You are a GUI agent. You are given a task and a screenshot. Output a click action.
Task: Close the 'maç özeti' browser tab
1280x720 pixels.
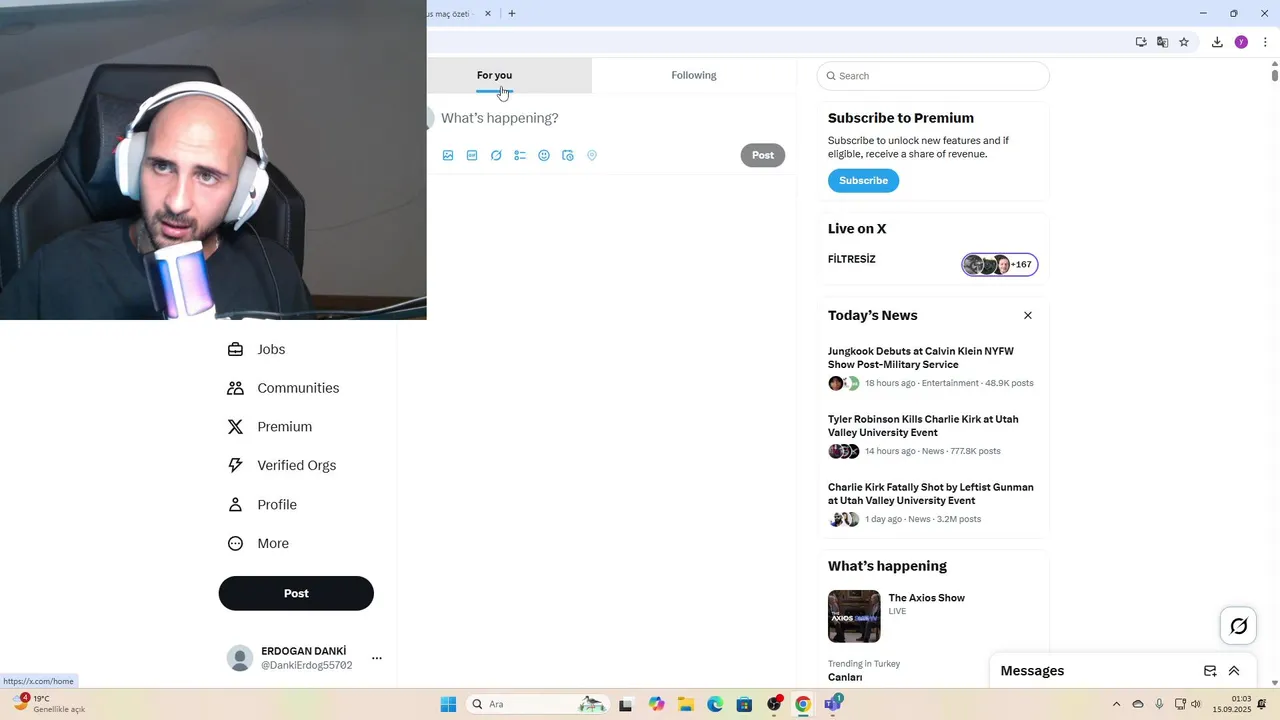488,14
